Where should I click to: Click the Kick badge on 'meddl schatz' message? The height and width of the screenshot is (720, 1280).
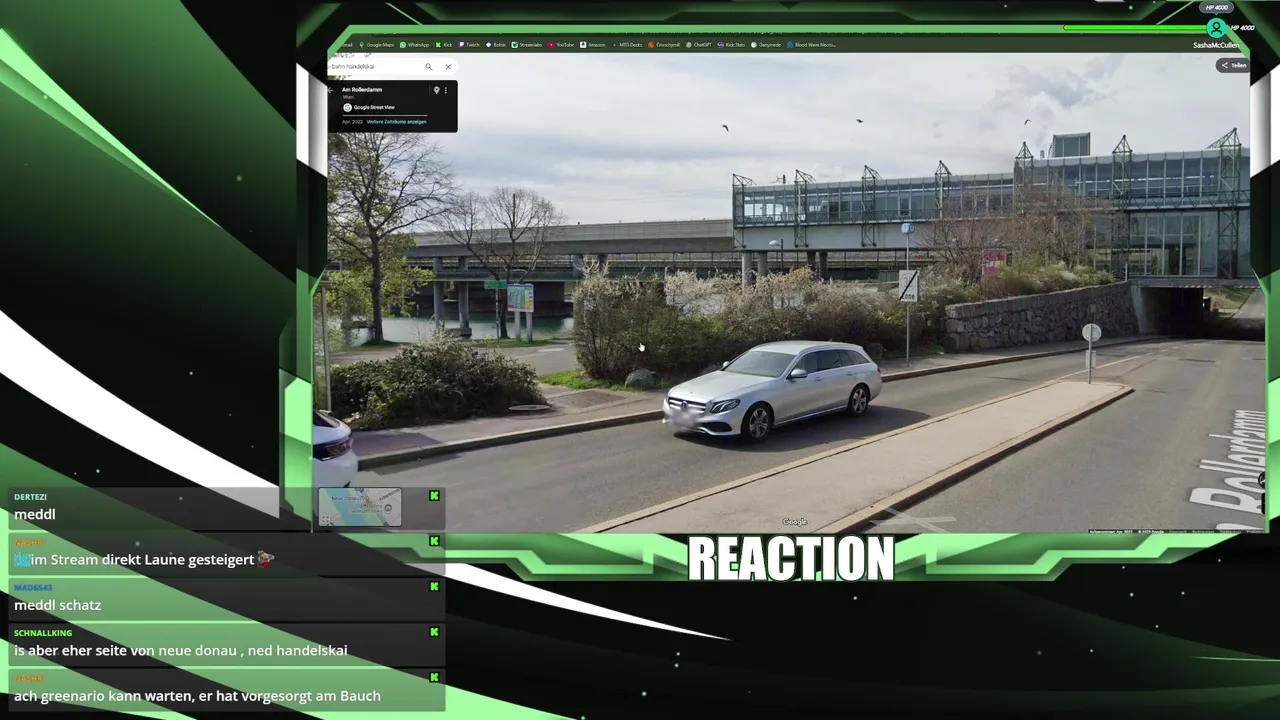point(434,587)
